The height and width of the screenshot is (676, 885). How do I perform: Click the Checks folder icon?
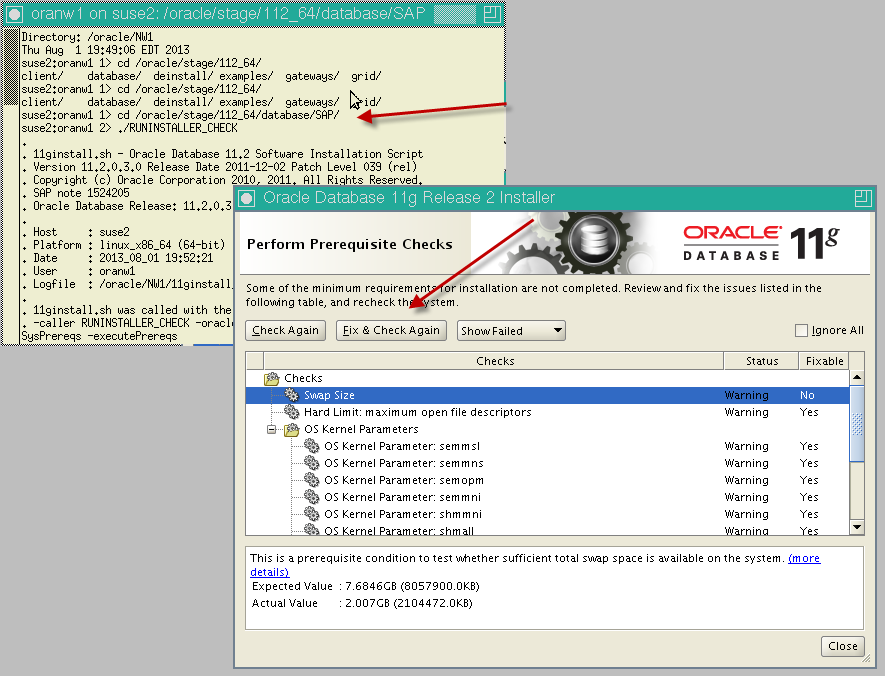click(271, 379)
